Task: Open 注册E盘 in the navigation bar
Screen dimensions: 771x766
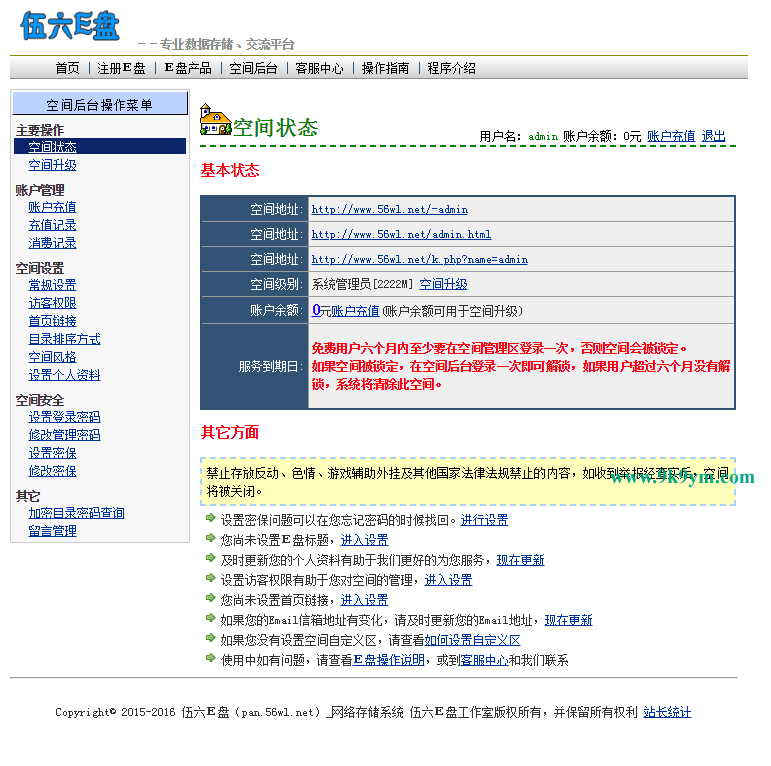Action: [121, 68]
